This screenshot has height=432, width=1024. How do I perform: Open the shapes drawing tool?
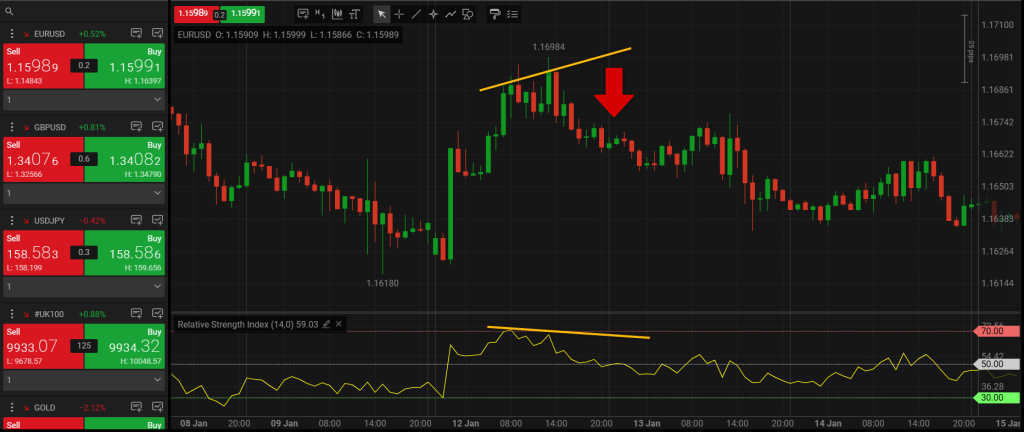(467, 14)
